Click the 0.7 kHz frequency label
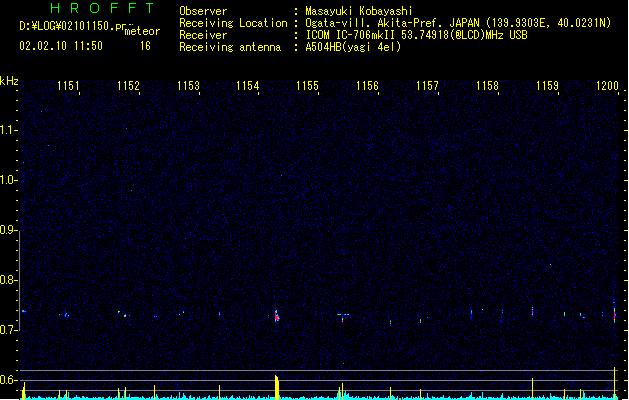629x400 pixels. pos(8,330)
